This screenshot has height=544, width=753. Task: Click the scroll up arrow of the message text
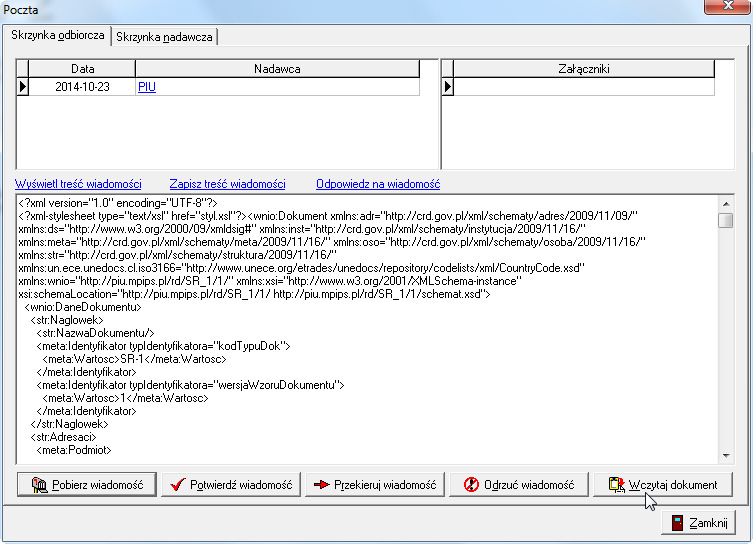[726, 204]
